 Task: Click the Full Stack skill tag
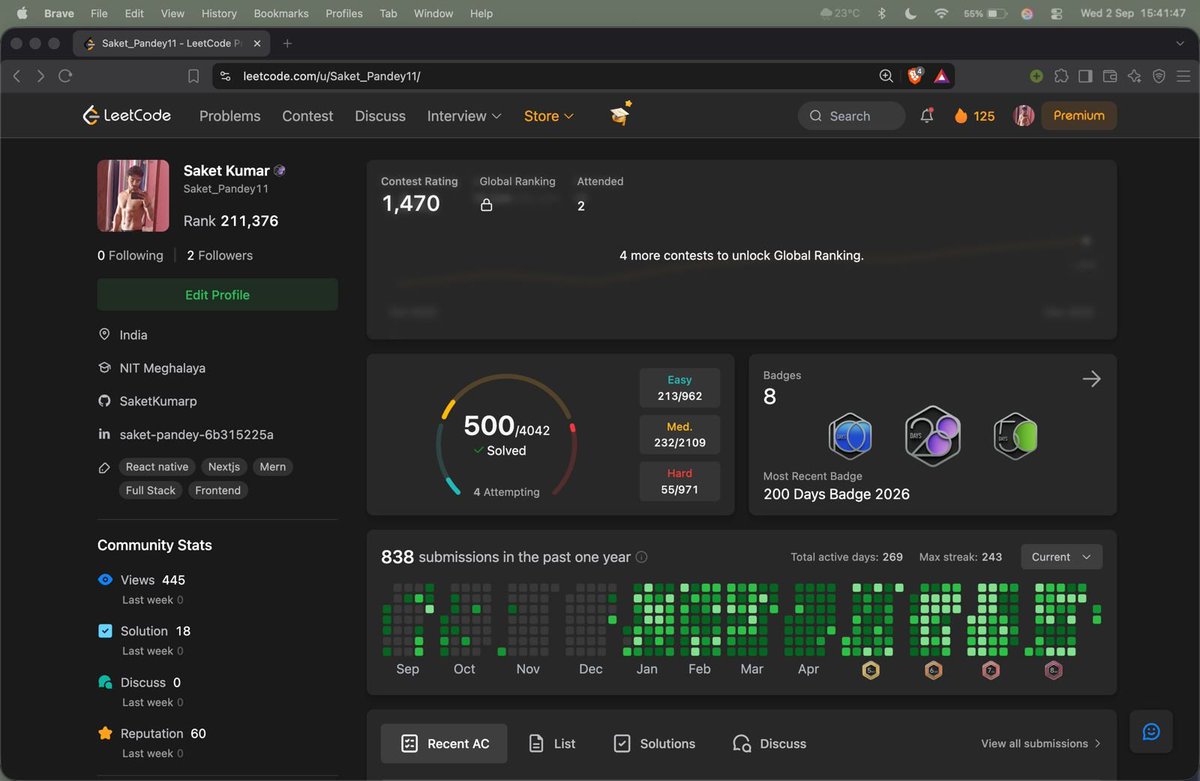tap(151, 490)
